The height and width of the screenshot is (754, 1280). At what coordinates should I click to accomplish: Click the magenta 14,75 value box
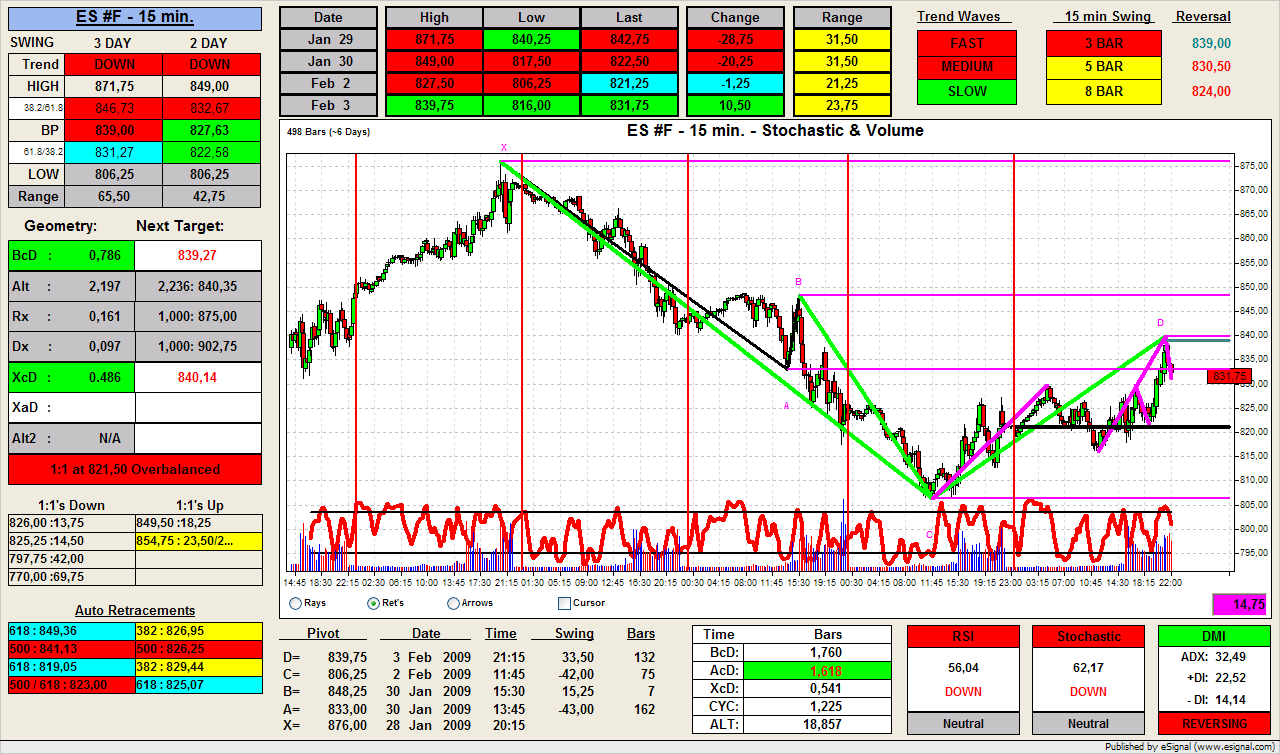pyautogui.click(x=1241, y=605)
